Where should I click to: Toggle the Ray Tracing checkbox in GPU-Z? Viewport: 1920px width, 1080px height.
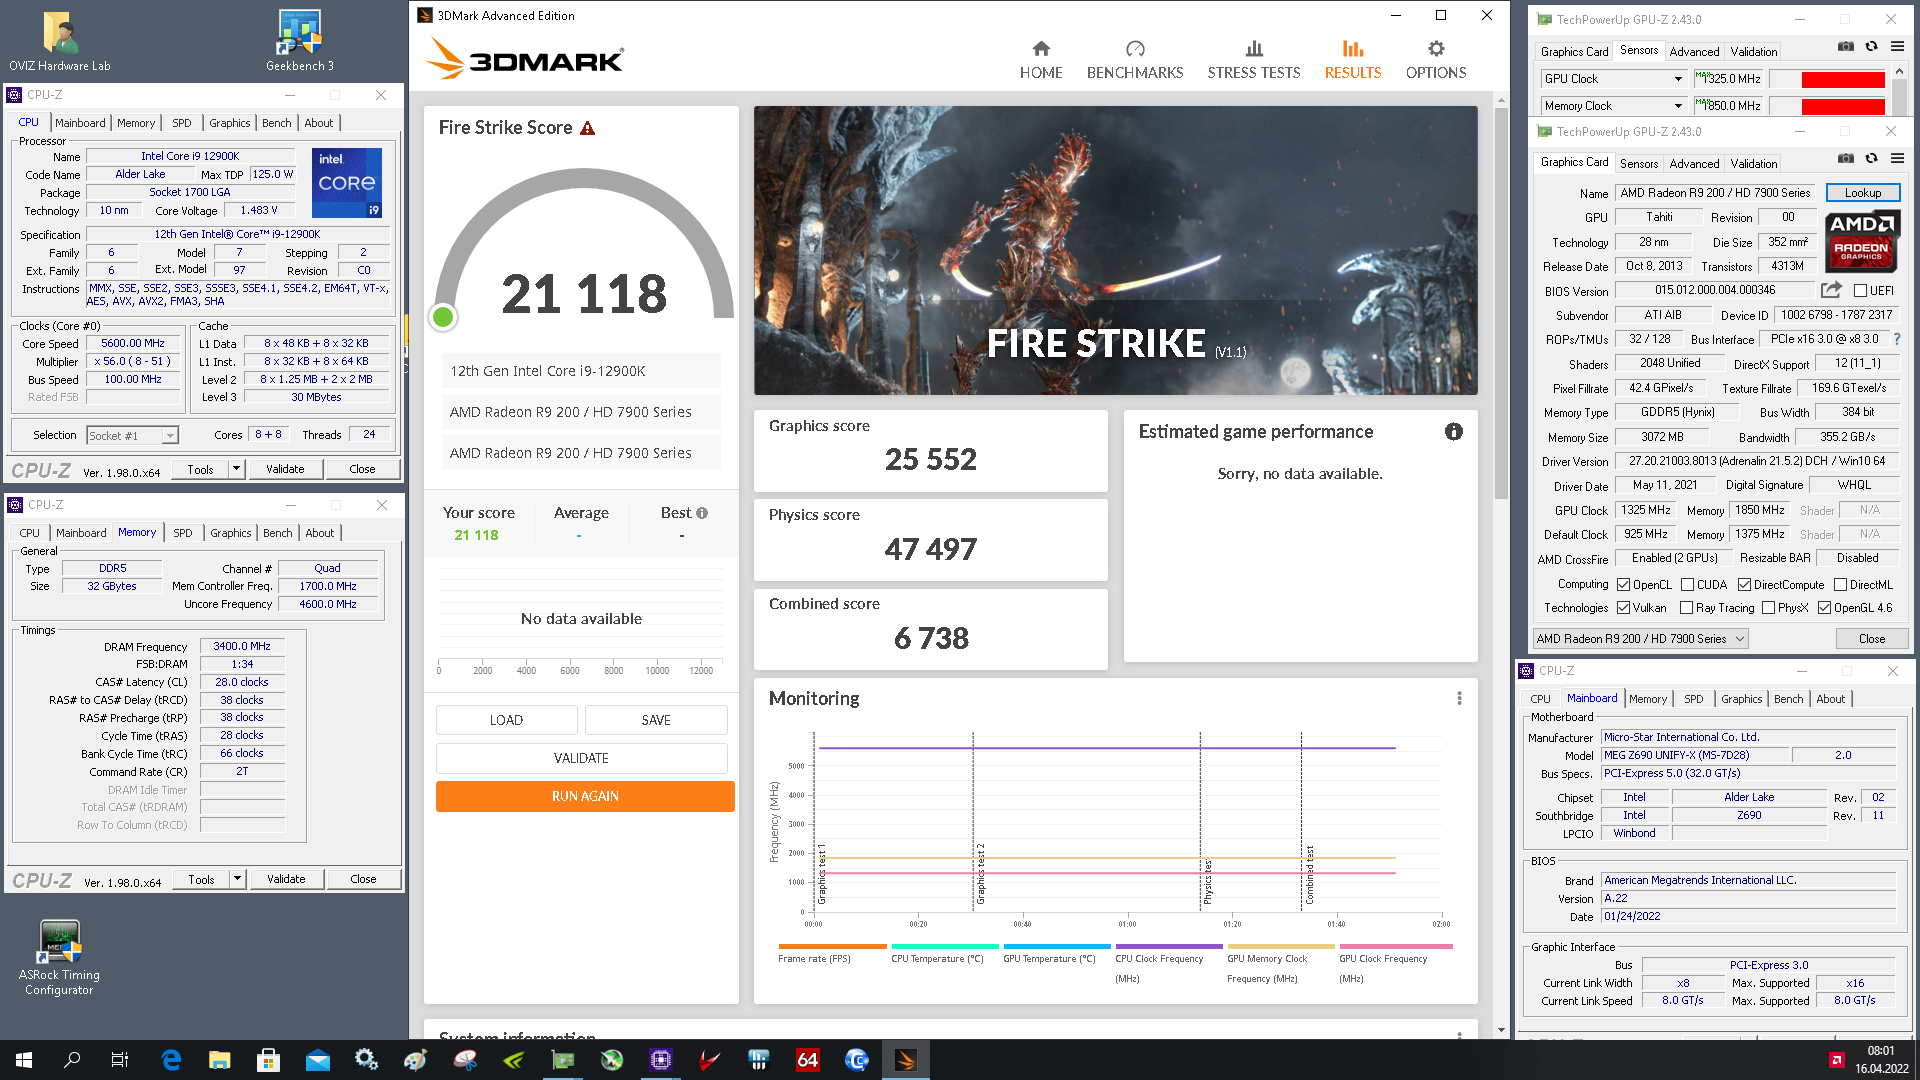click(x=1687, y=608)
